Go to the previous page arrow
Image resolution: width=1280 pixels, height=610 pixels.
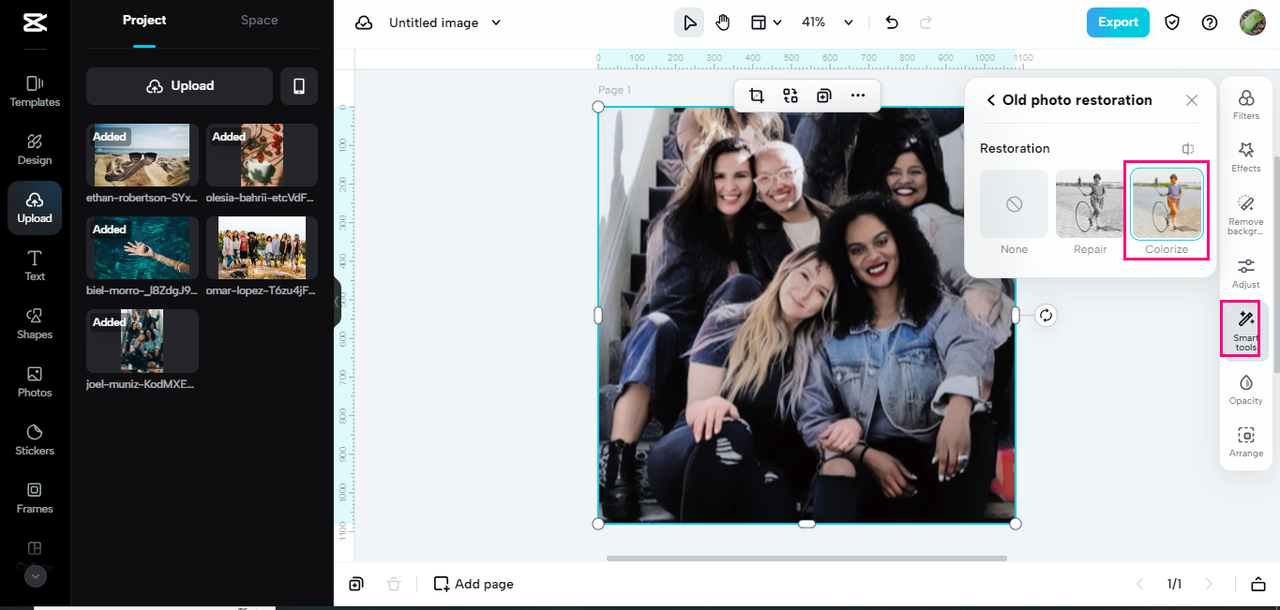point(1139,584)
